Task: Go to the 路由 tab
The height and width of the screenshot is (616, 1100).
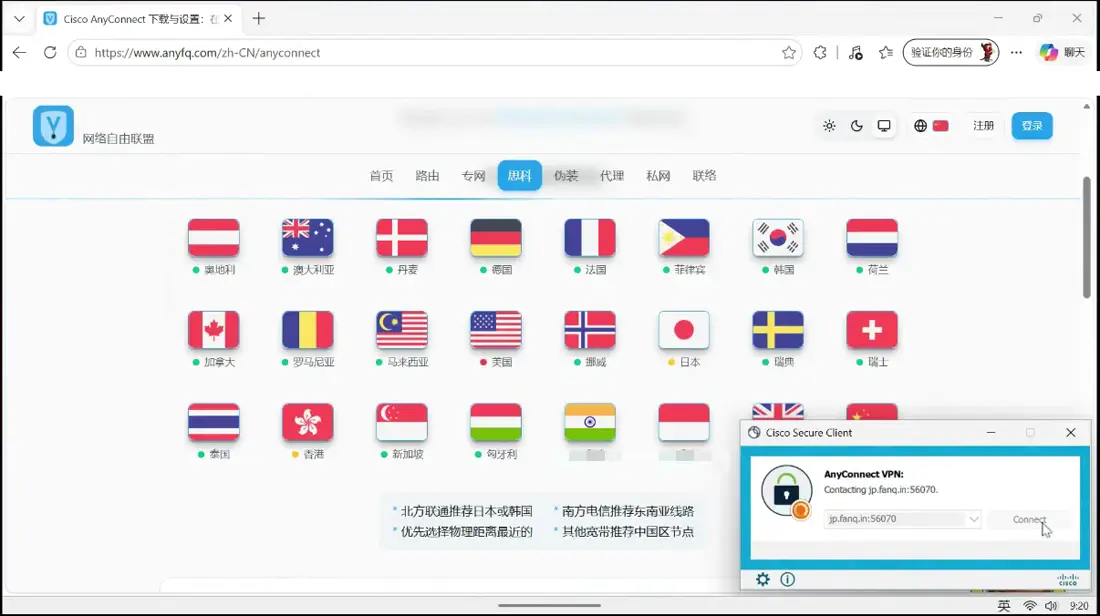Action: point(427,175)
